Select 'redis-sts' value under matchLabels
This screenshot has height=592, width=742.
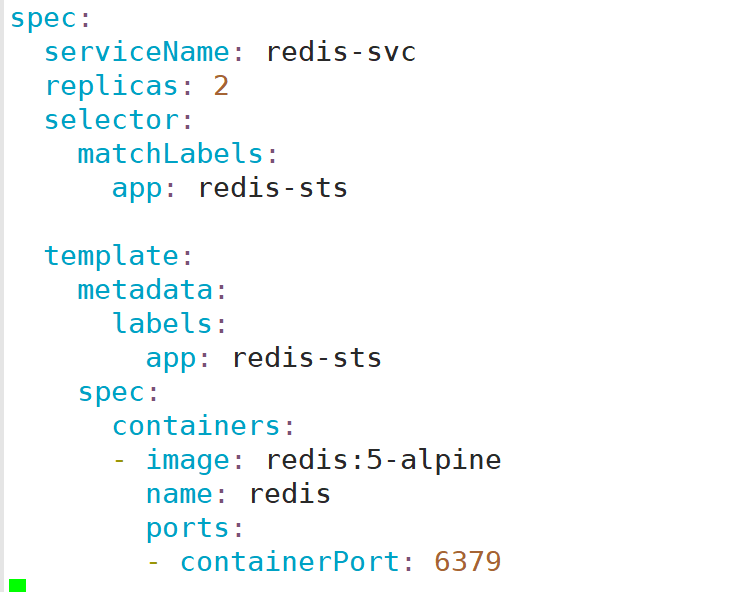click(273, 188)
